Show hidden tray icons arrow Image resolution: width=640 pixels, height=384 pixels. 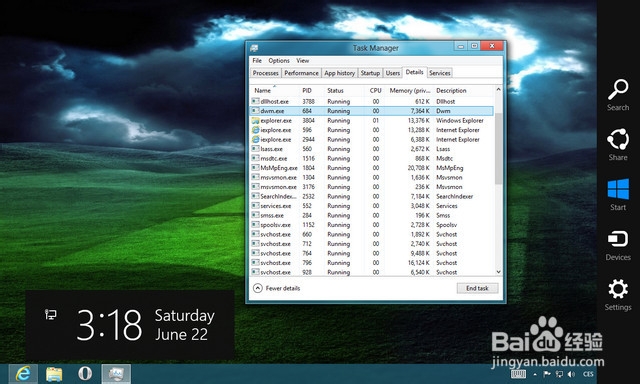pos(535,374)
